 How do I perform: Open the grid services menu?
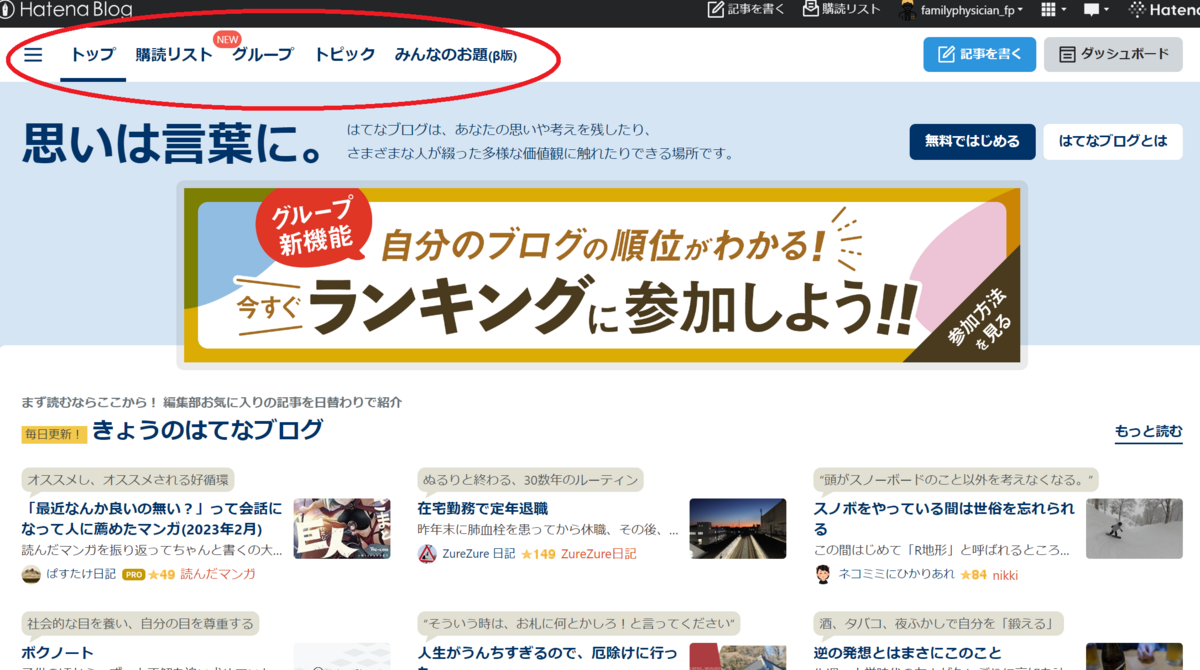point(1053,9)
